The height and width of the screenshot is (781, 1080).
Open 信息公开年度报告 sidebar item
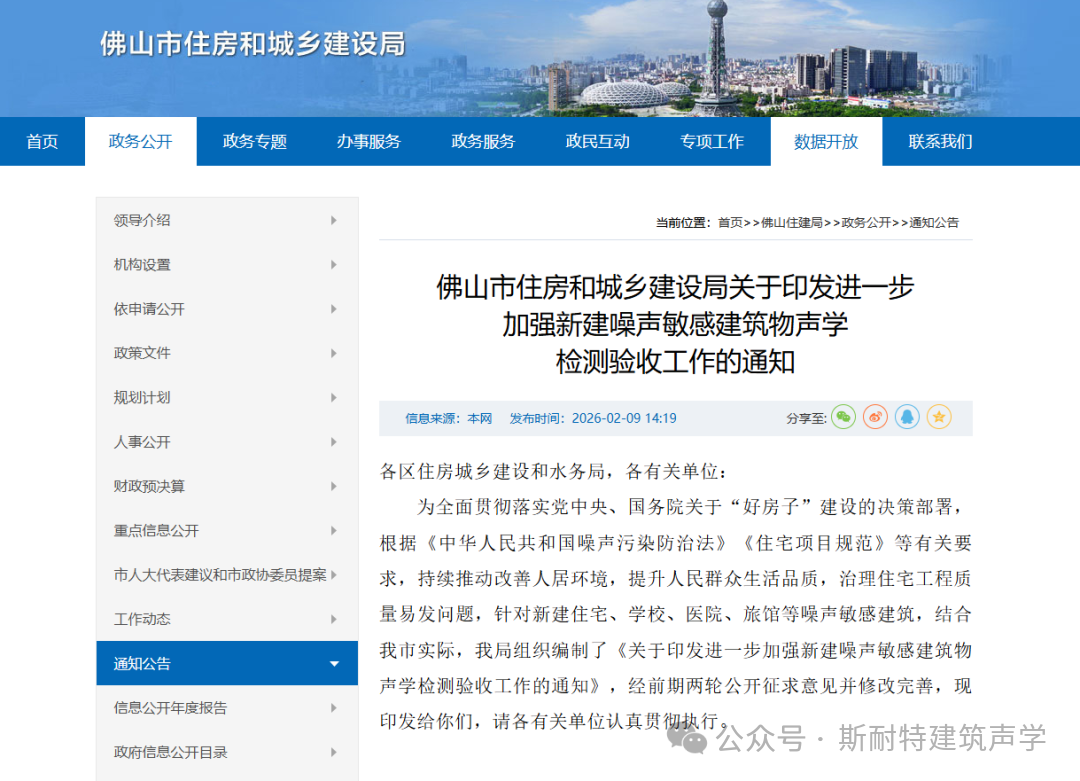point(171,708)
